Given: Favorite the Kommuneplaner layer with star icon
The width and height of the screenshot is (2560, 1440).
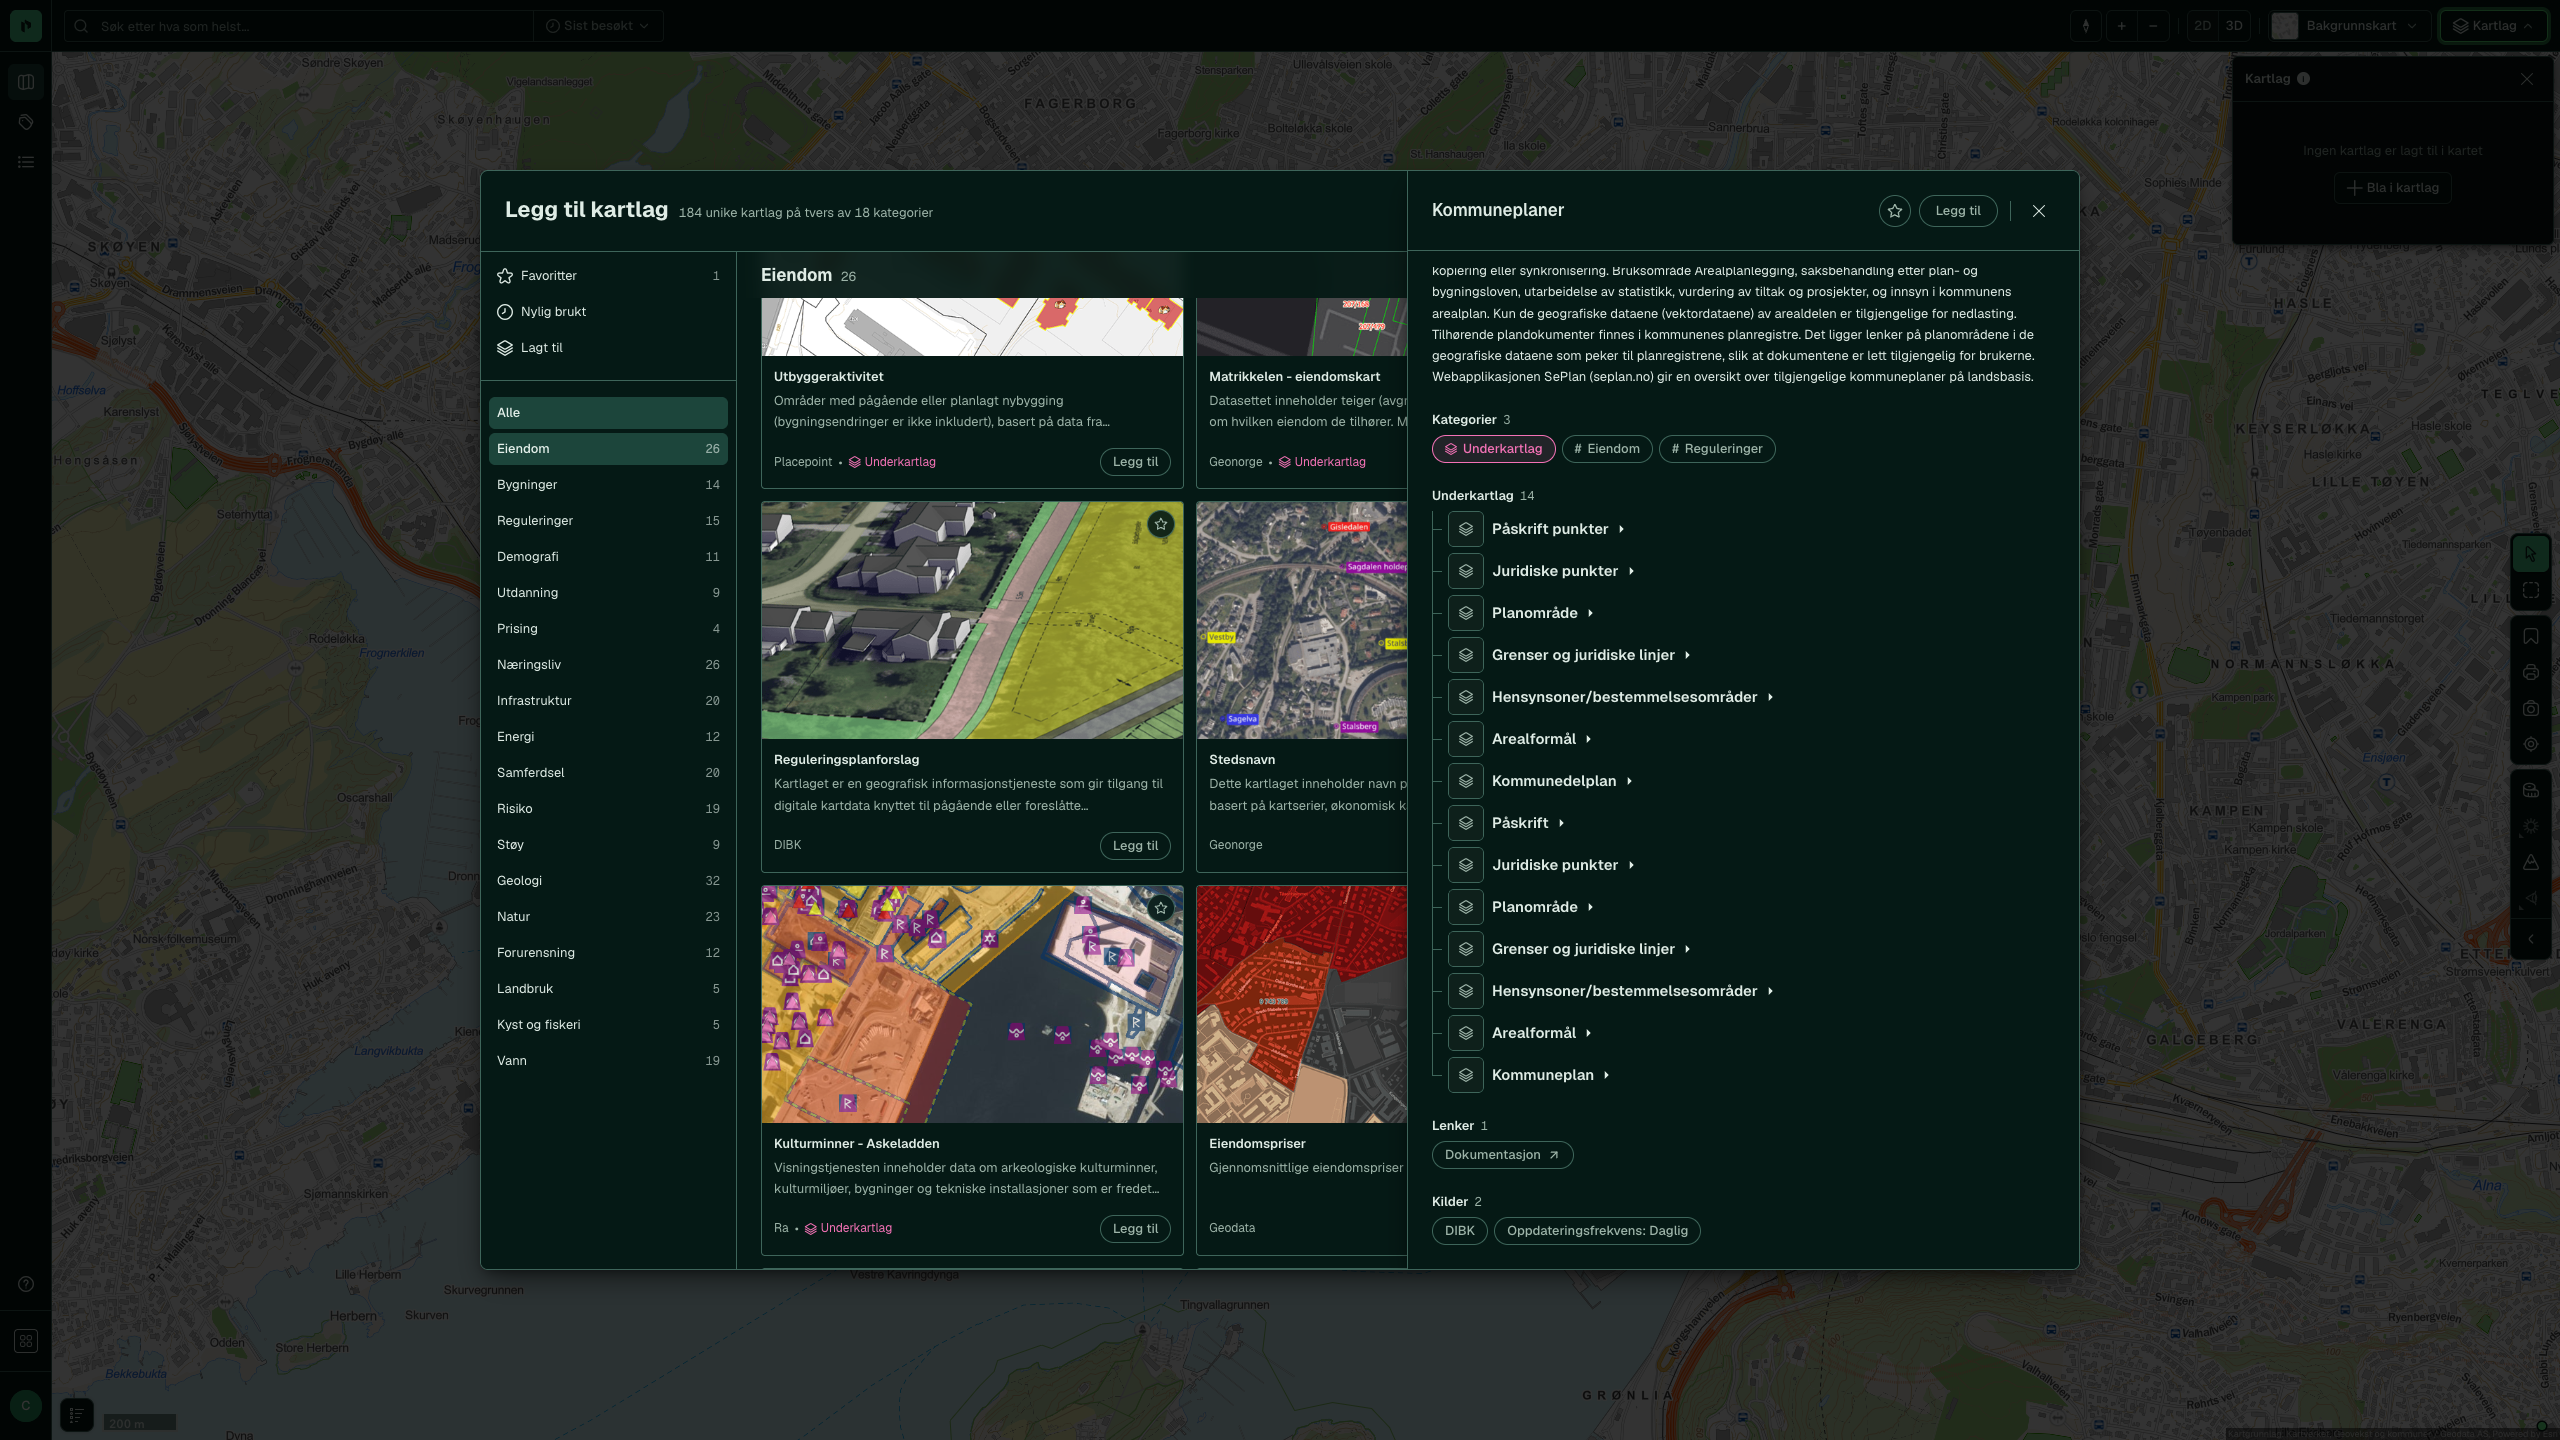Looking at the screenshot, I should (x=1894, y=211).
